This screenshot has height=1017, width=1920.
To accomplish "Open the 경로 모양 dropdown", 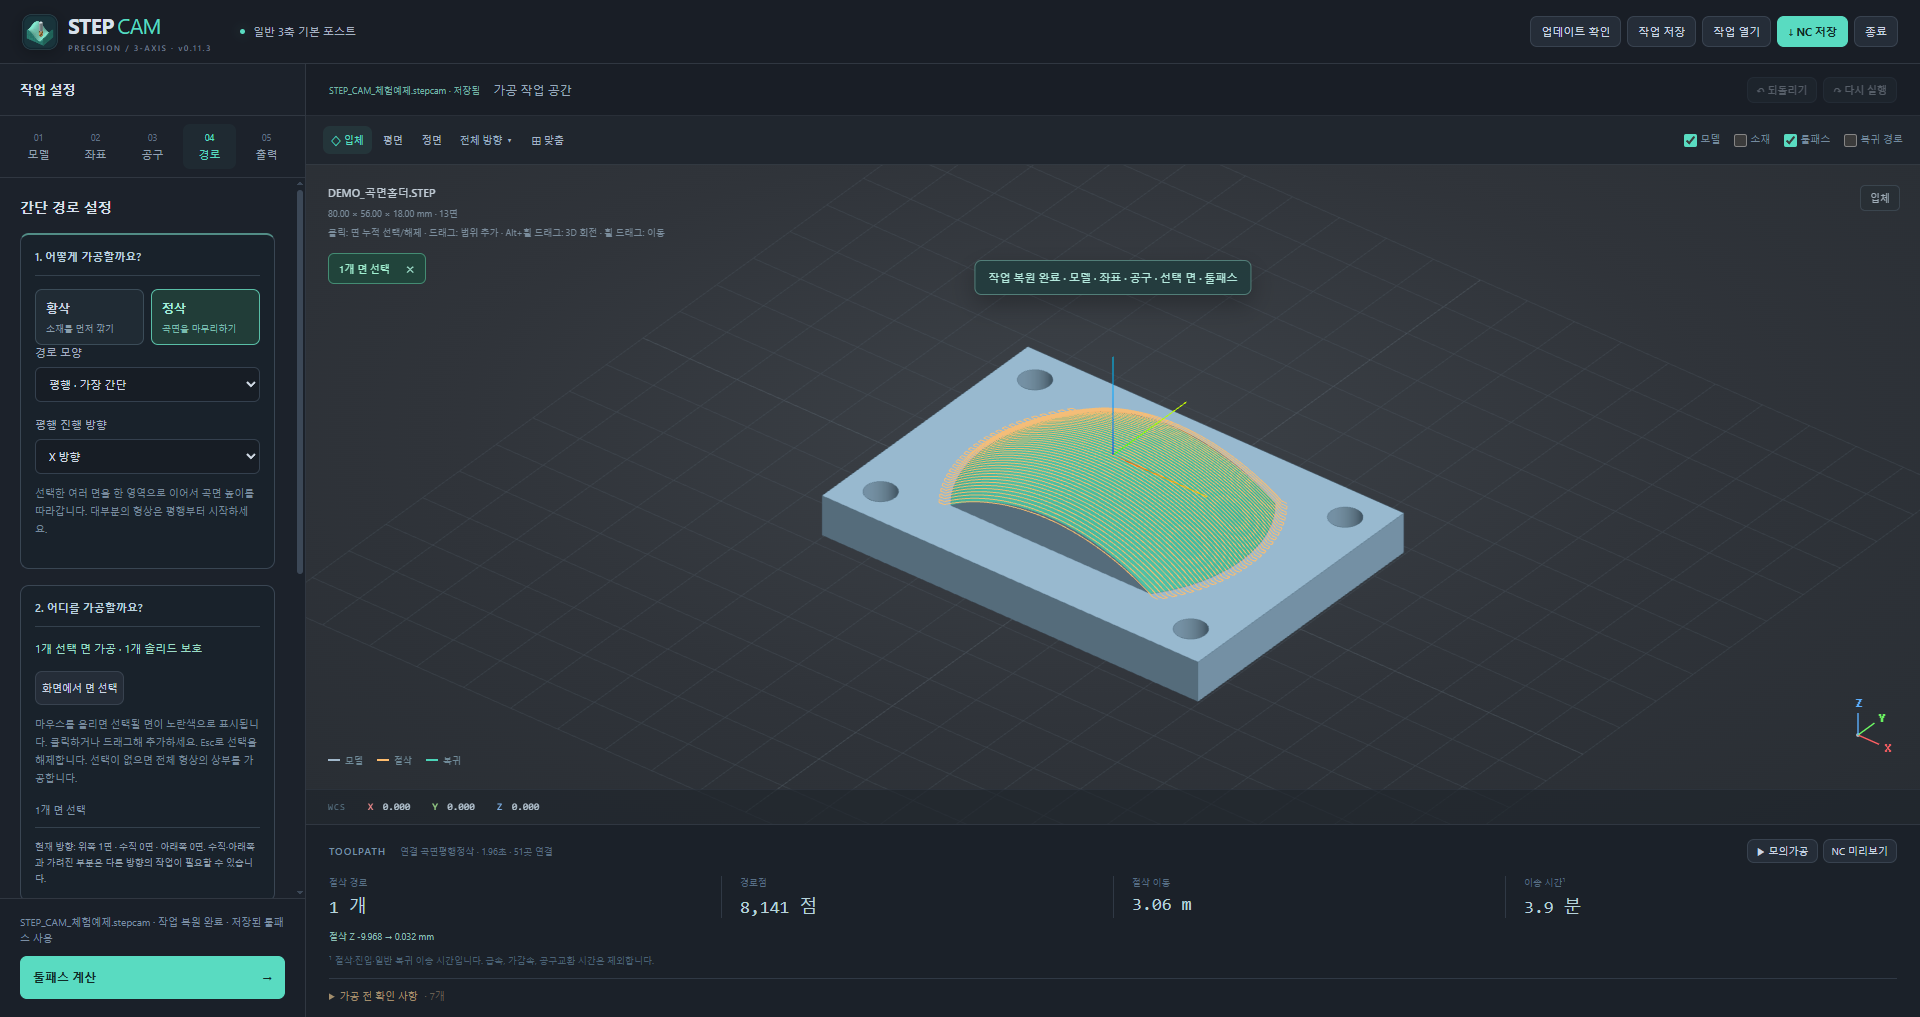I will (147, 385).
